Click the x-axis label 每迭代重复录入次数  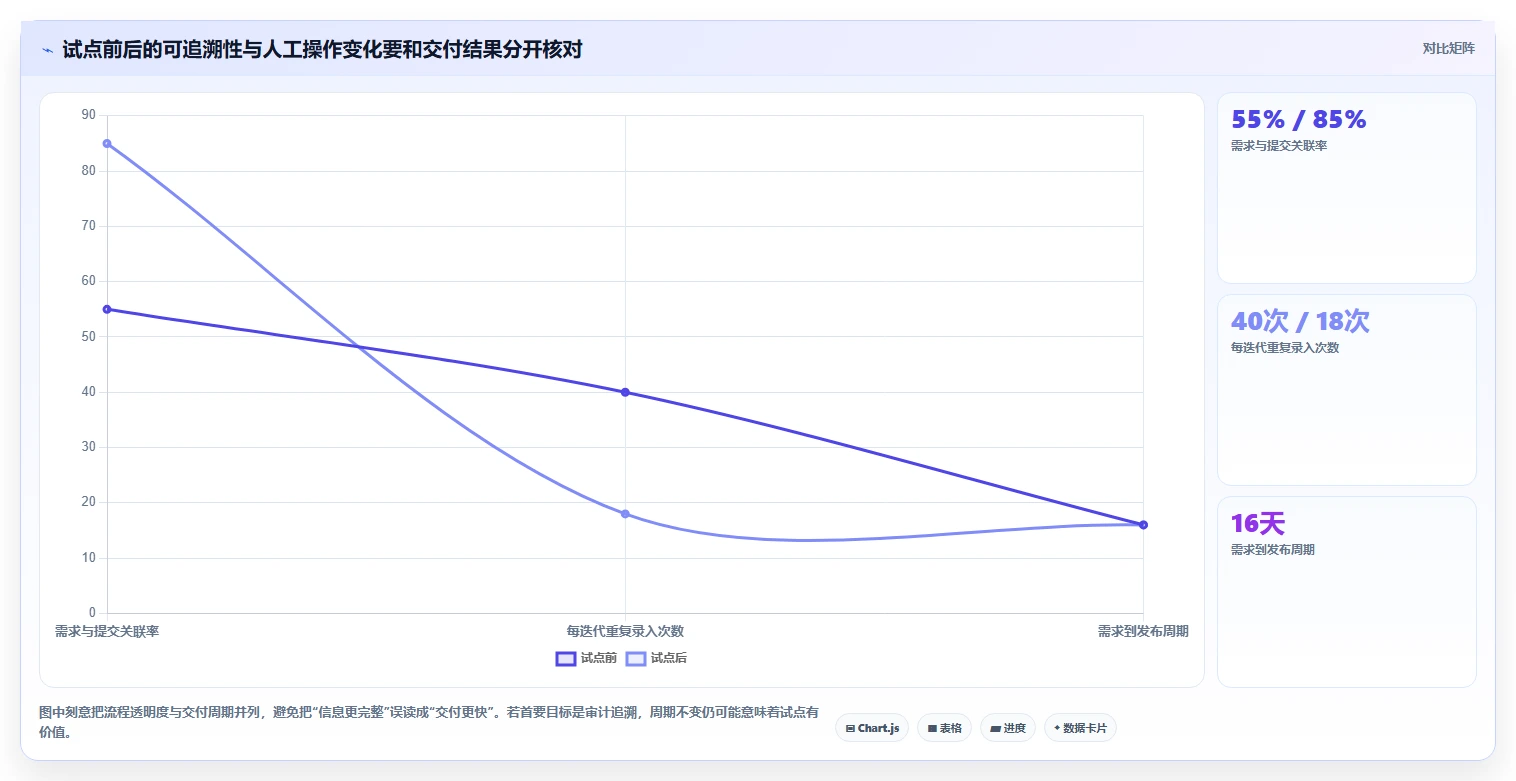click(x=625, y=631)
